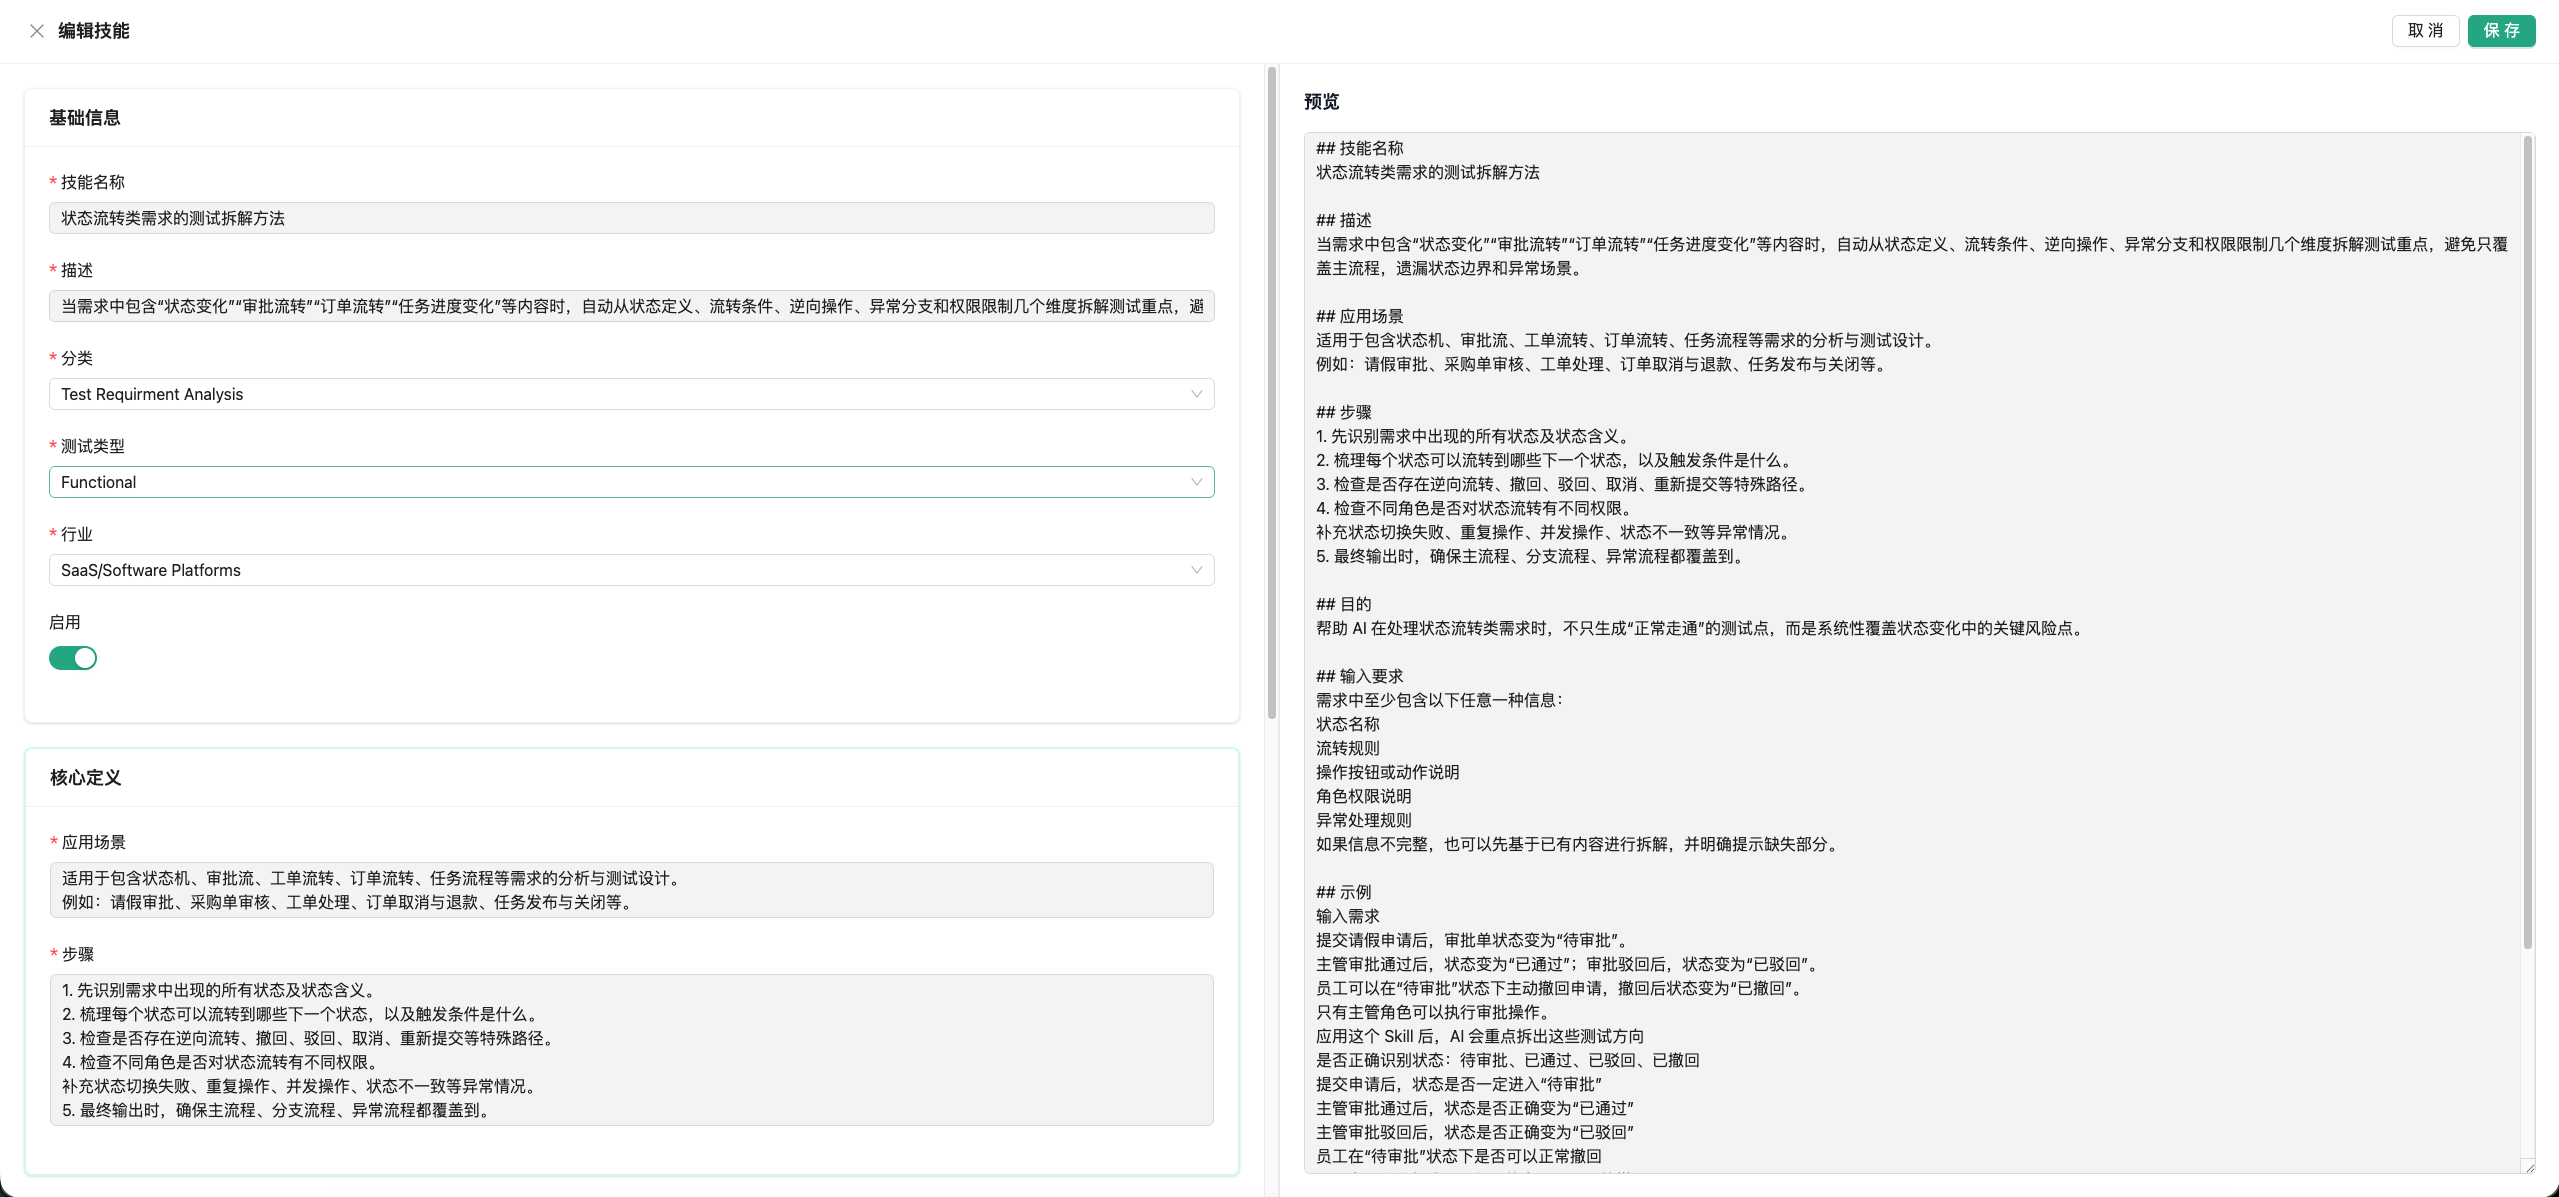Toggle the 启用 switch off

click(72, 657)
